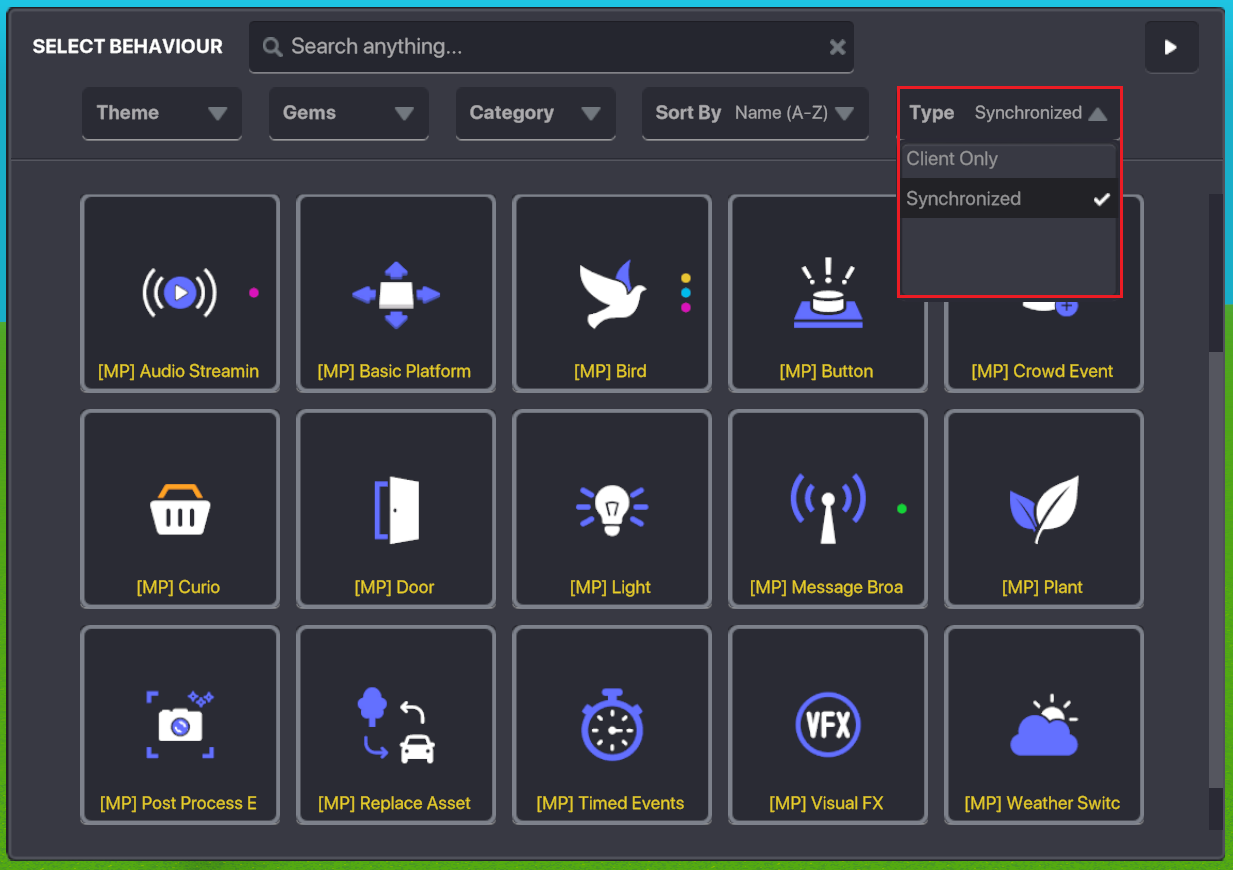Pick the [MP] Timed Events stopwatch icon
The image size is (1233, 870).
pos(611,725)
